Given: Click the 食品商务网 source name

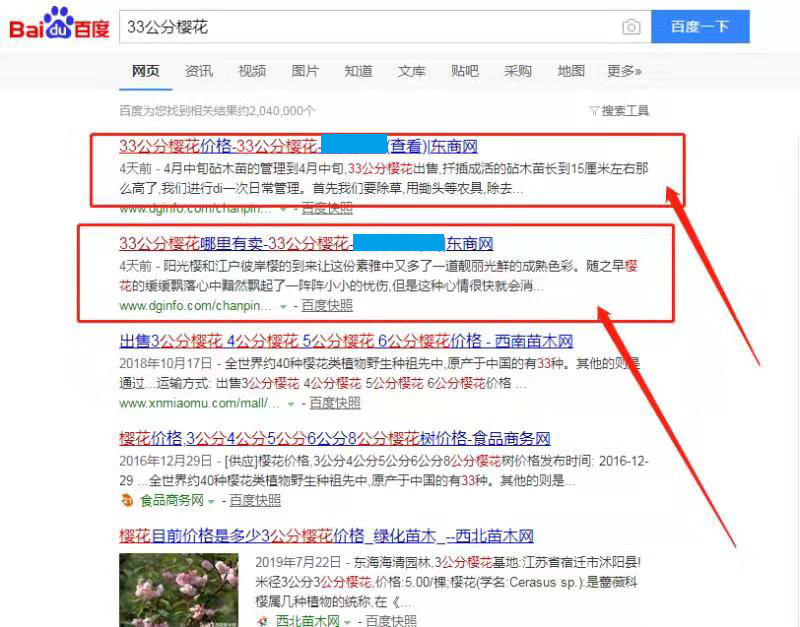Looking at the screenshot, I should (x=172, y=500).
